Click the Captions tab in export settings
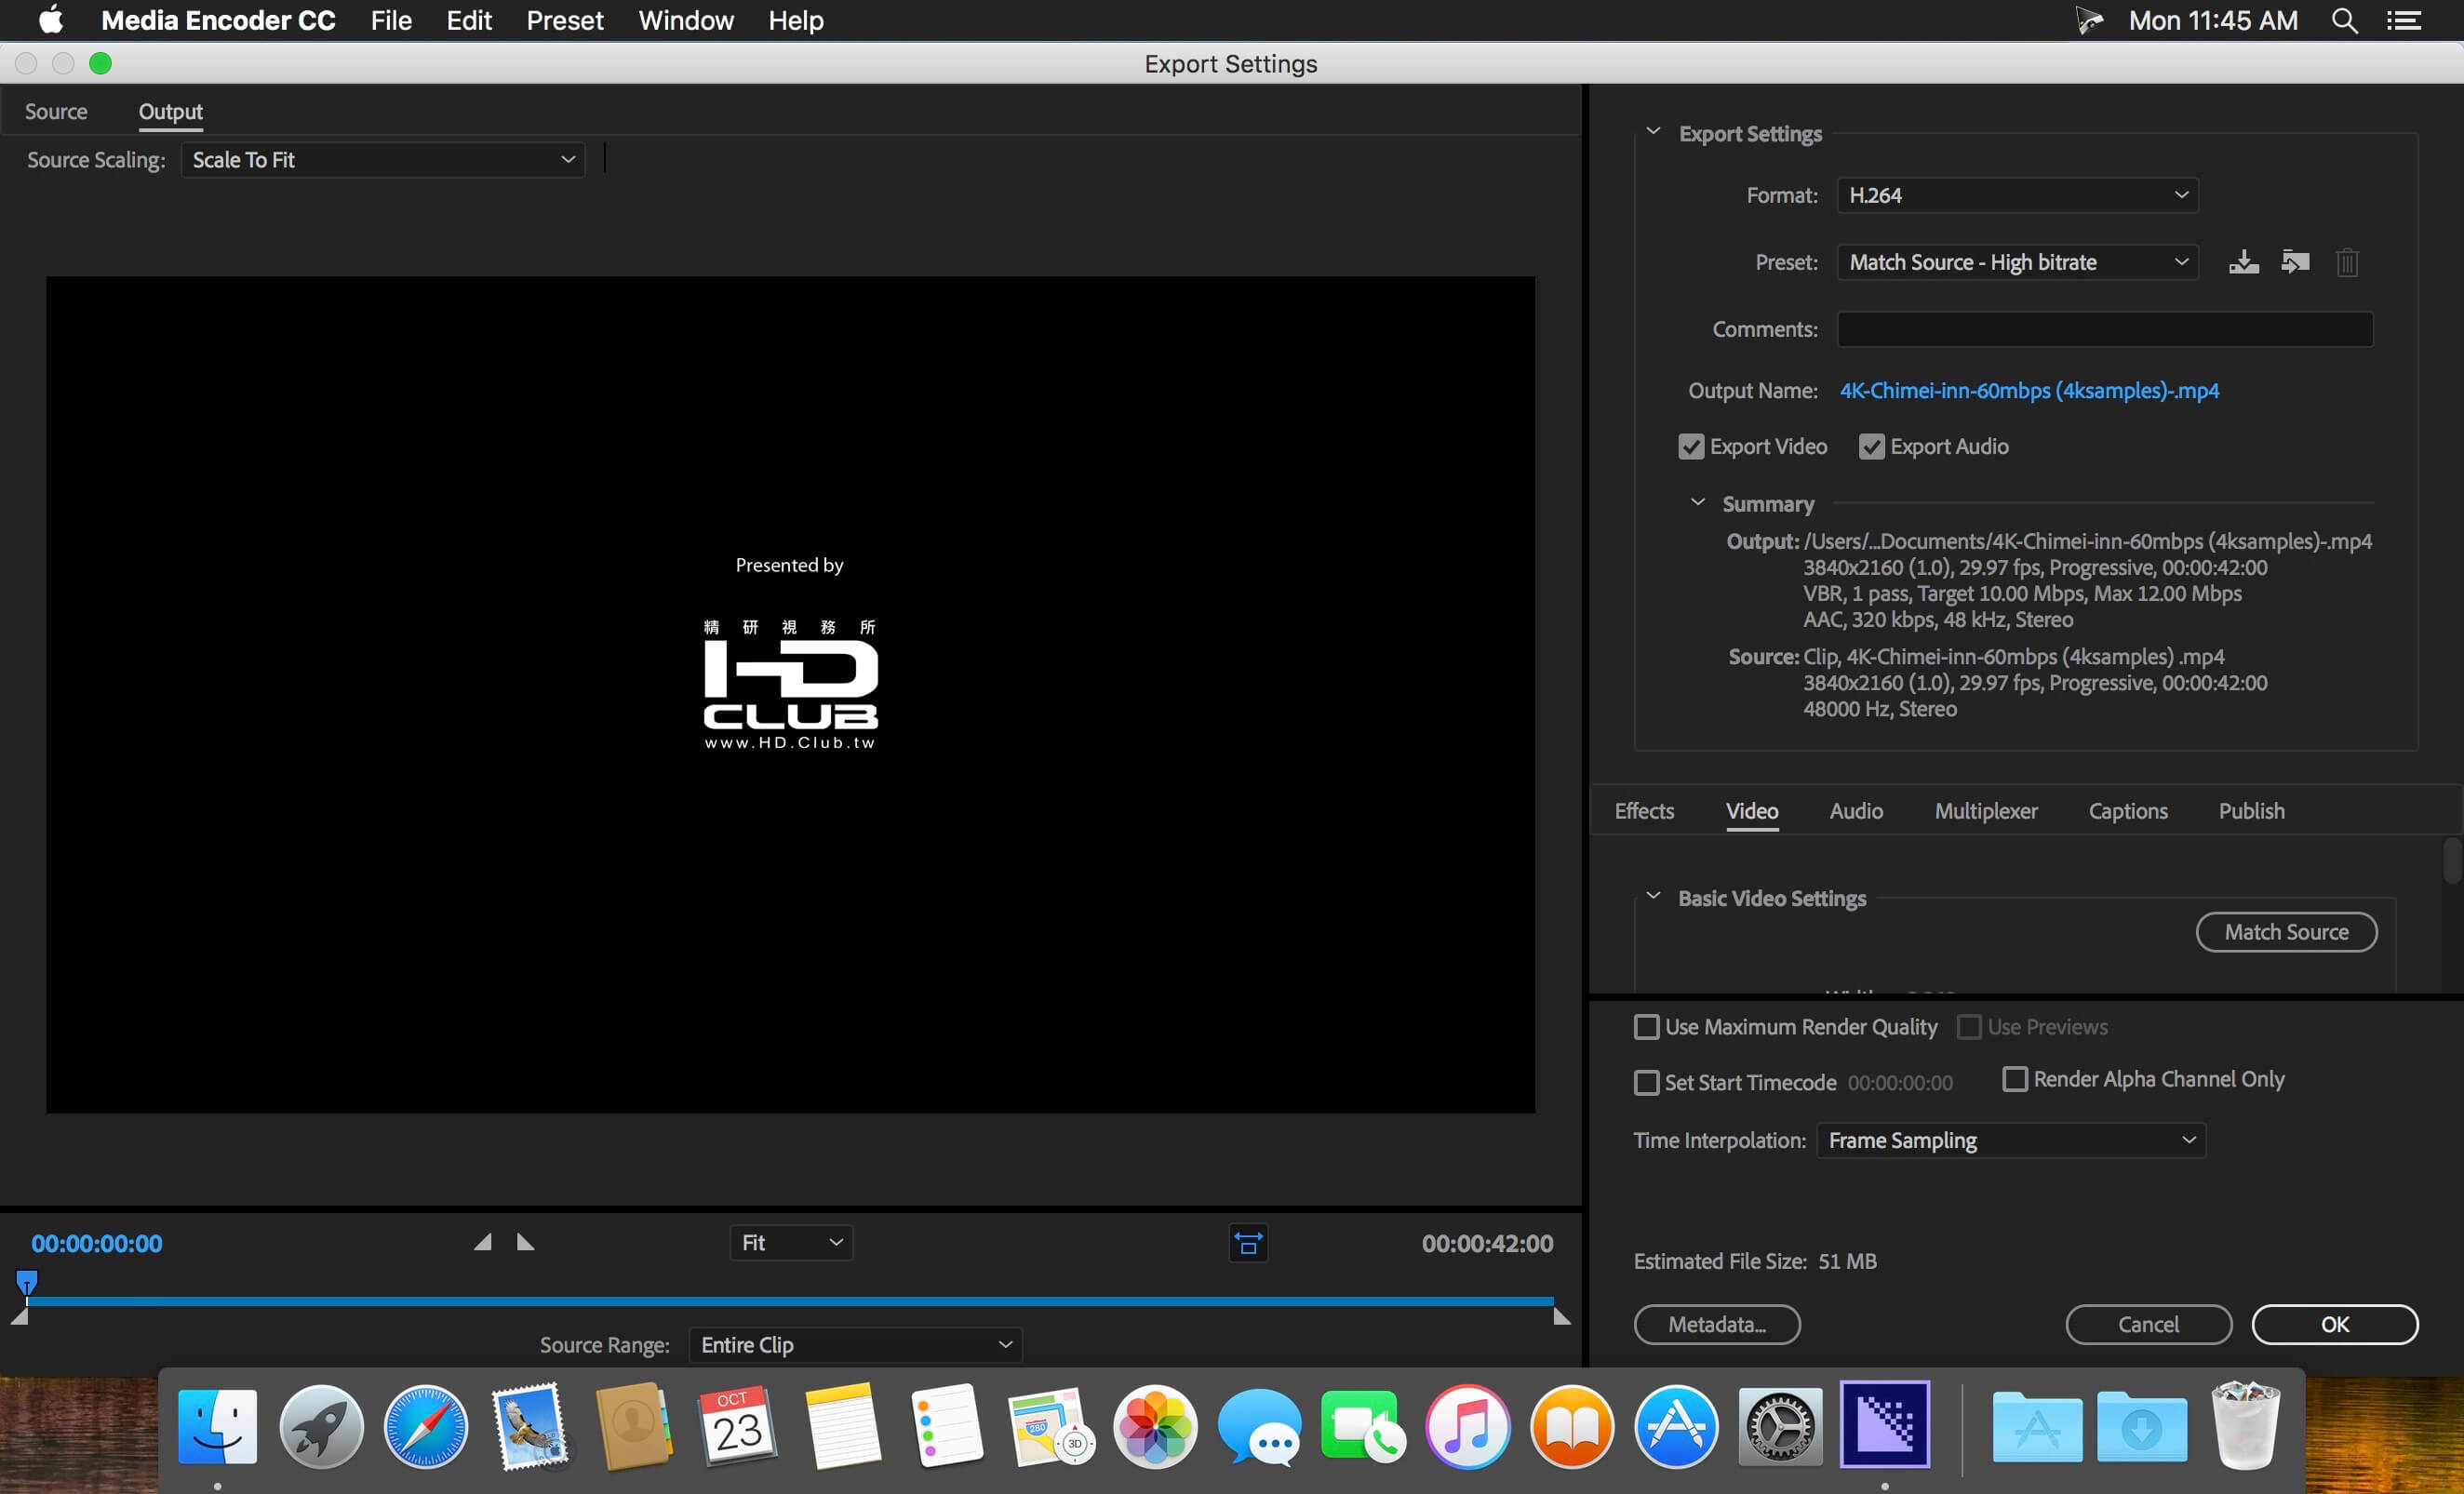The height and width of the screenshot is (1494, 2464). [x=2128, y=811]
